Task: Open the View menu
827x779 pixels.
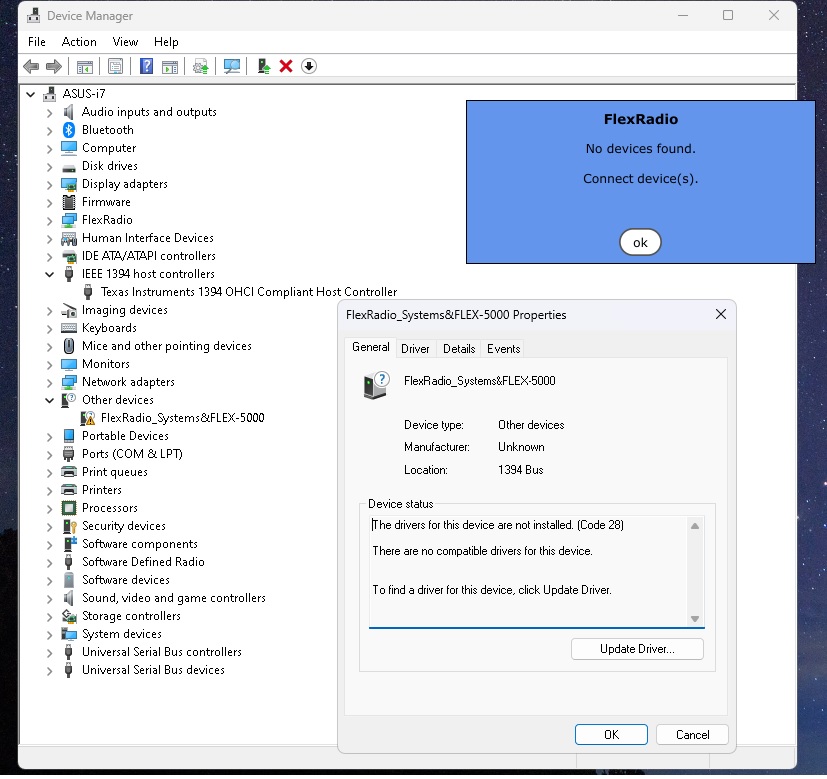Action: 125,42
